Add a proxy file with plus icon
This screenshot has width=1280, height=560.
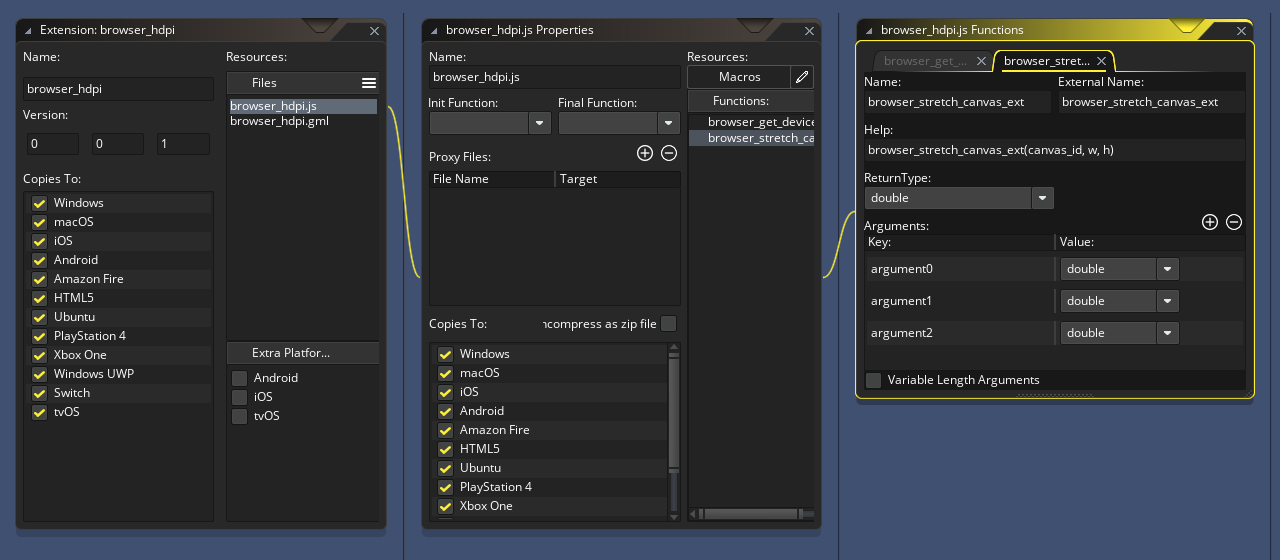[x=644, y=153]
